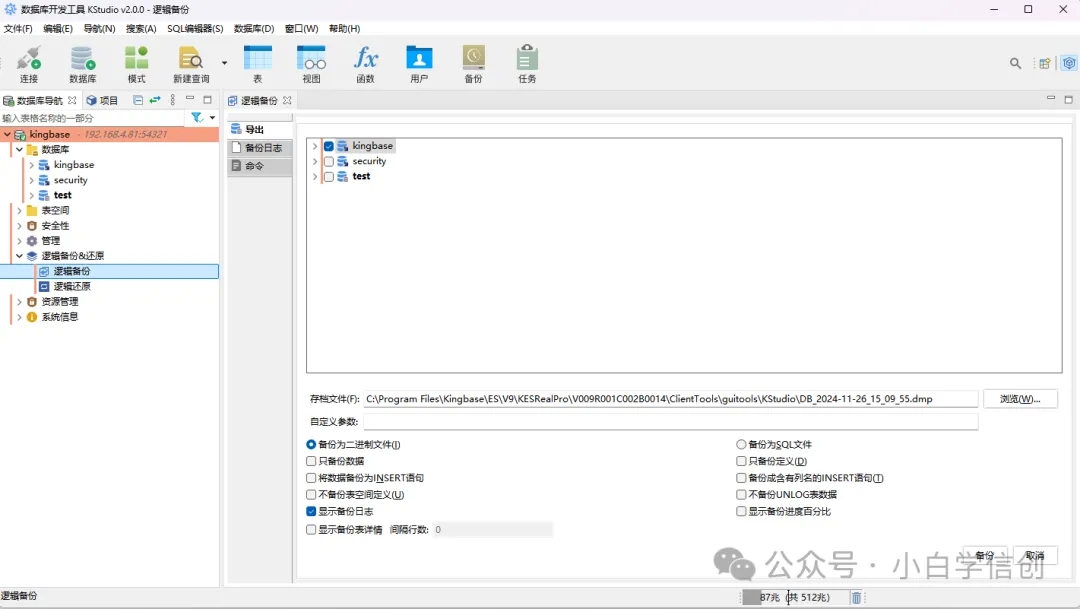Click the 新建查询 new query icon
This screenshot has height=609, width=1080.
191,64
